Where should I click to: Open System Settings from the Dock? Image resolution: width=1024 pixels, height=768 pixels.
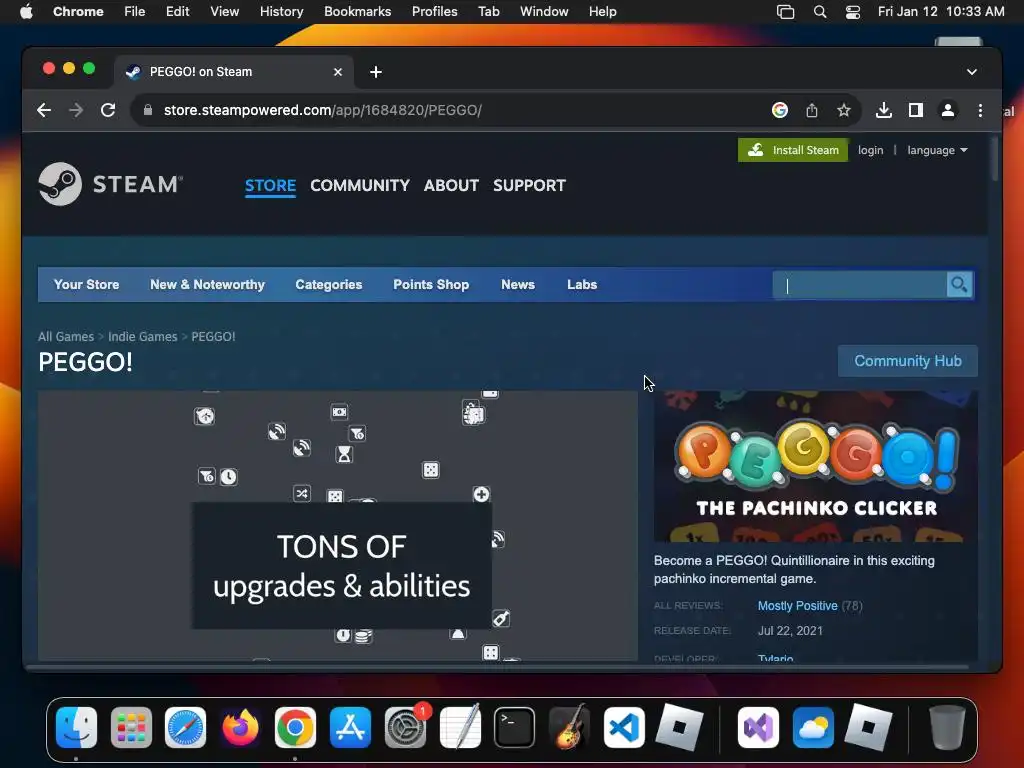(406, 728)
